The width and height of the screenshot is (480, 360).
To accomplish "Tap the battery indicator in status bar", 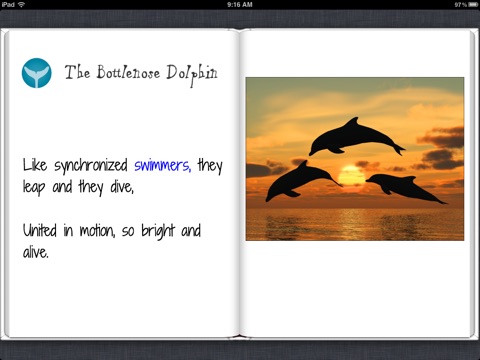I will (x=473, y=5).
